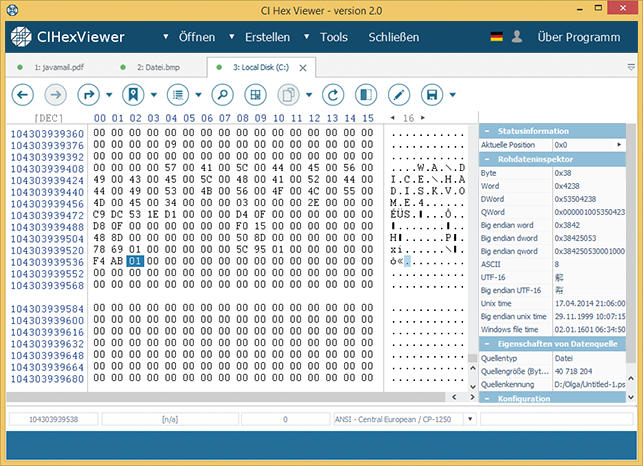This screenshot has width=643, height=466.
Task: Expand the save dropdown arrow
Action: (x=453, y=95)
